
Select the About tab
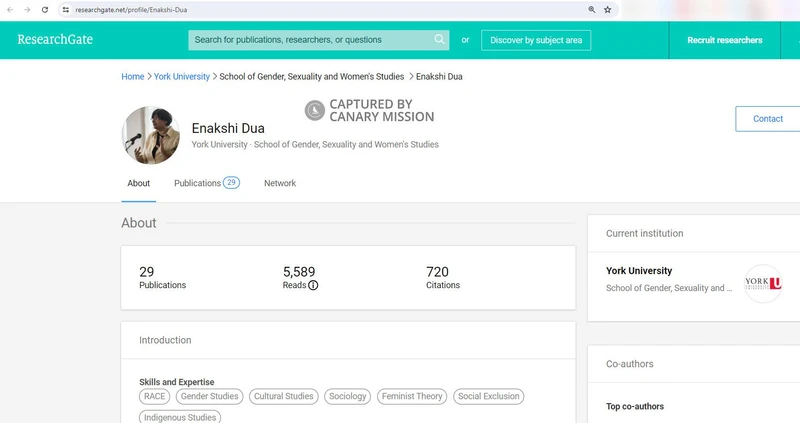click(x=138, y=183)
